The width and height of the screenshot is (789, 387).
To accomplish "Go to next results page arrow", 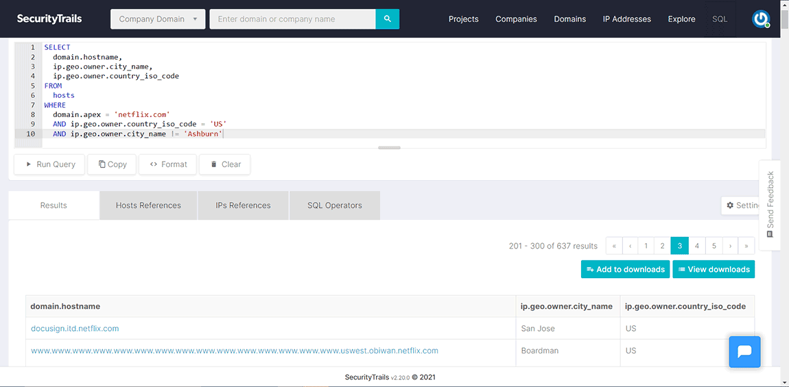I will click(731, 246).
